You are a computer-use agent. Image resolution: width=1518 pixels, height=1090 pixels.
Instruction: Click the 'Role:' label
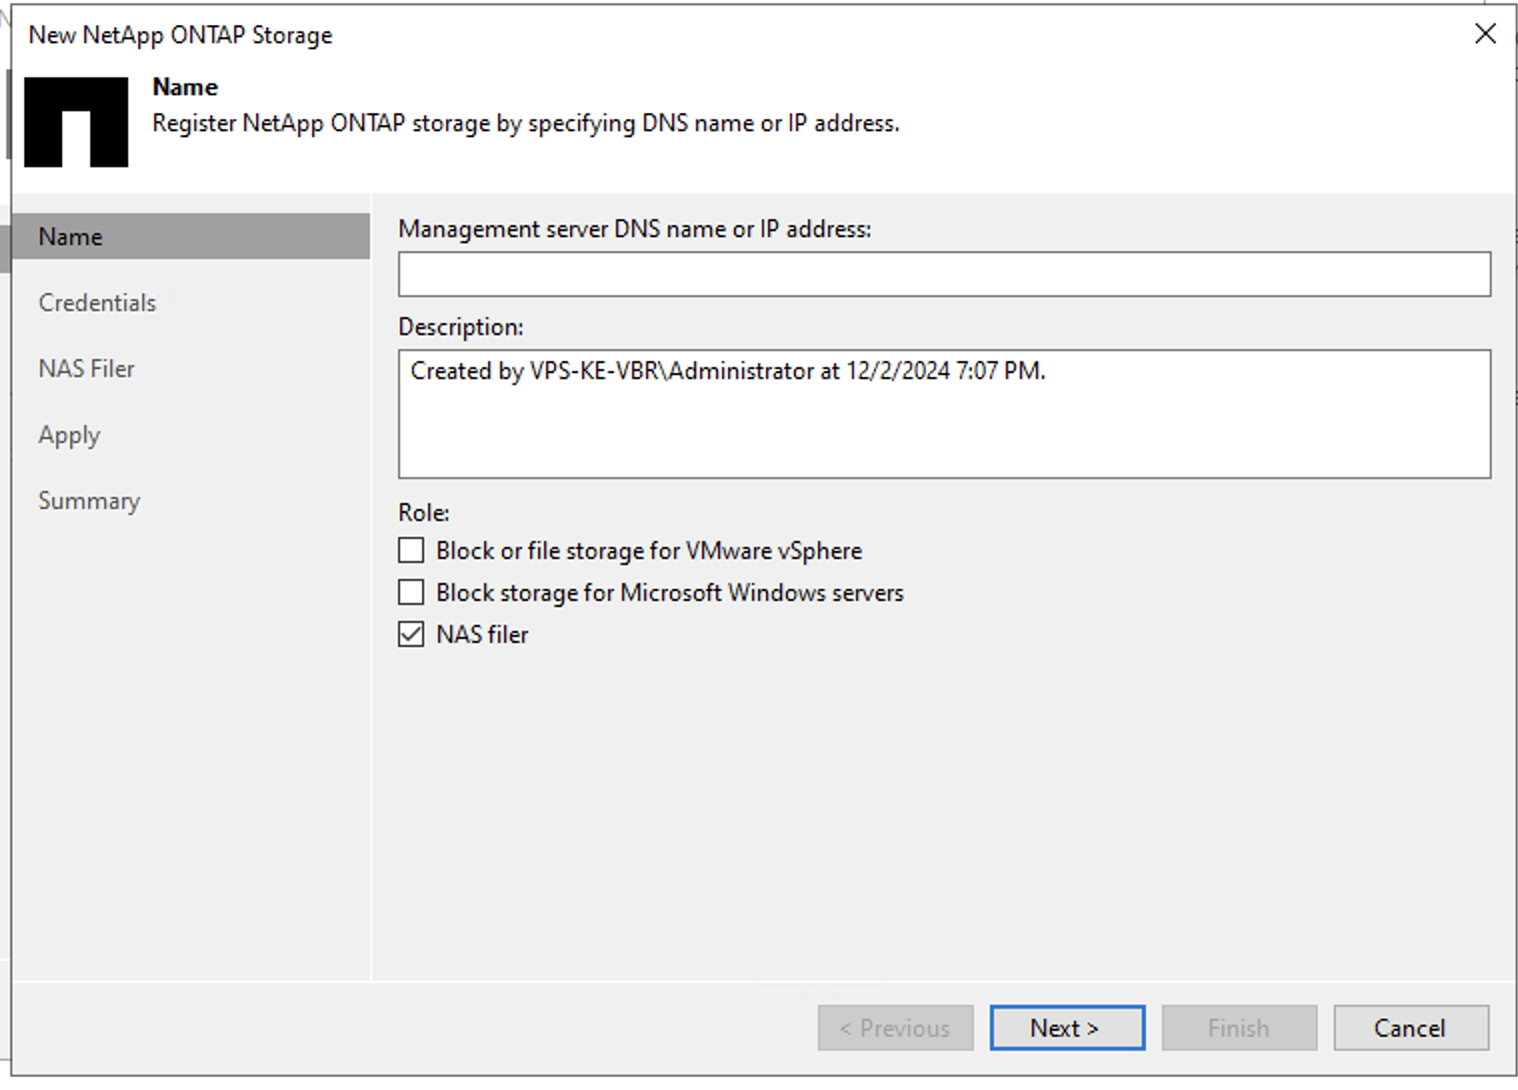pyautogui.click(x=424, y=513)
